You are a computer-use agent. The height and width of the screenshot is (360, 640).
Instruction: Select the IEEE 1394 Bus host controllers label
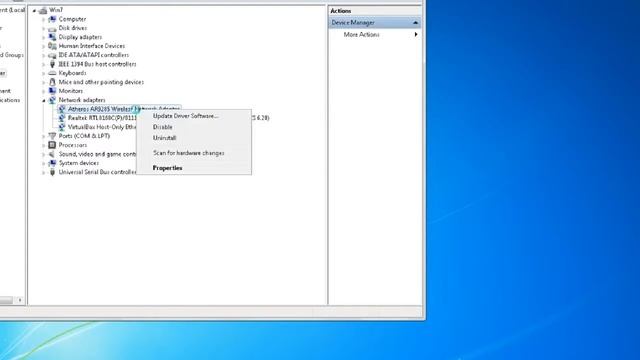(x=97, y=64)
